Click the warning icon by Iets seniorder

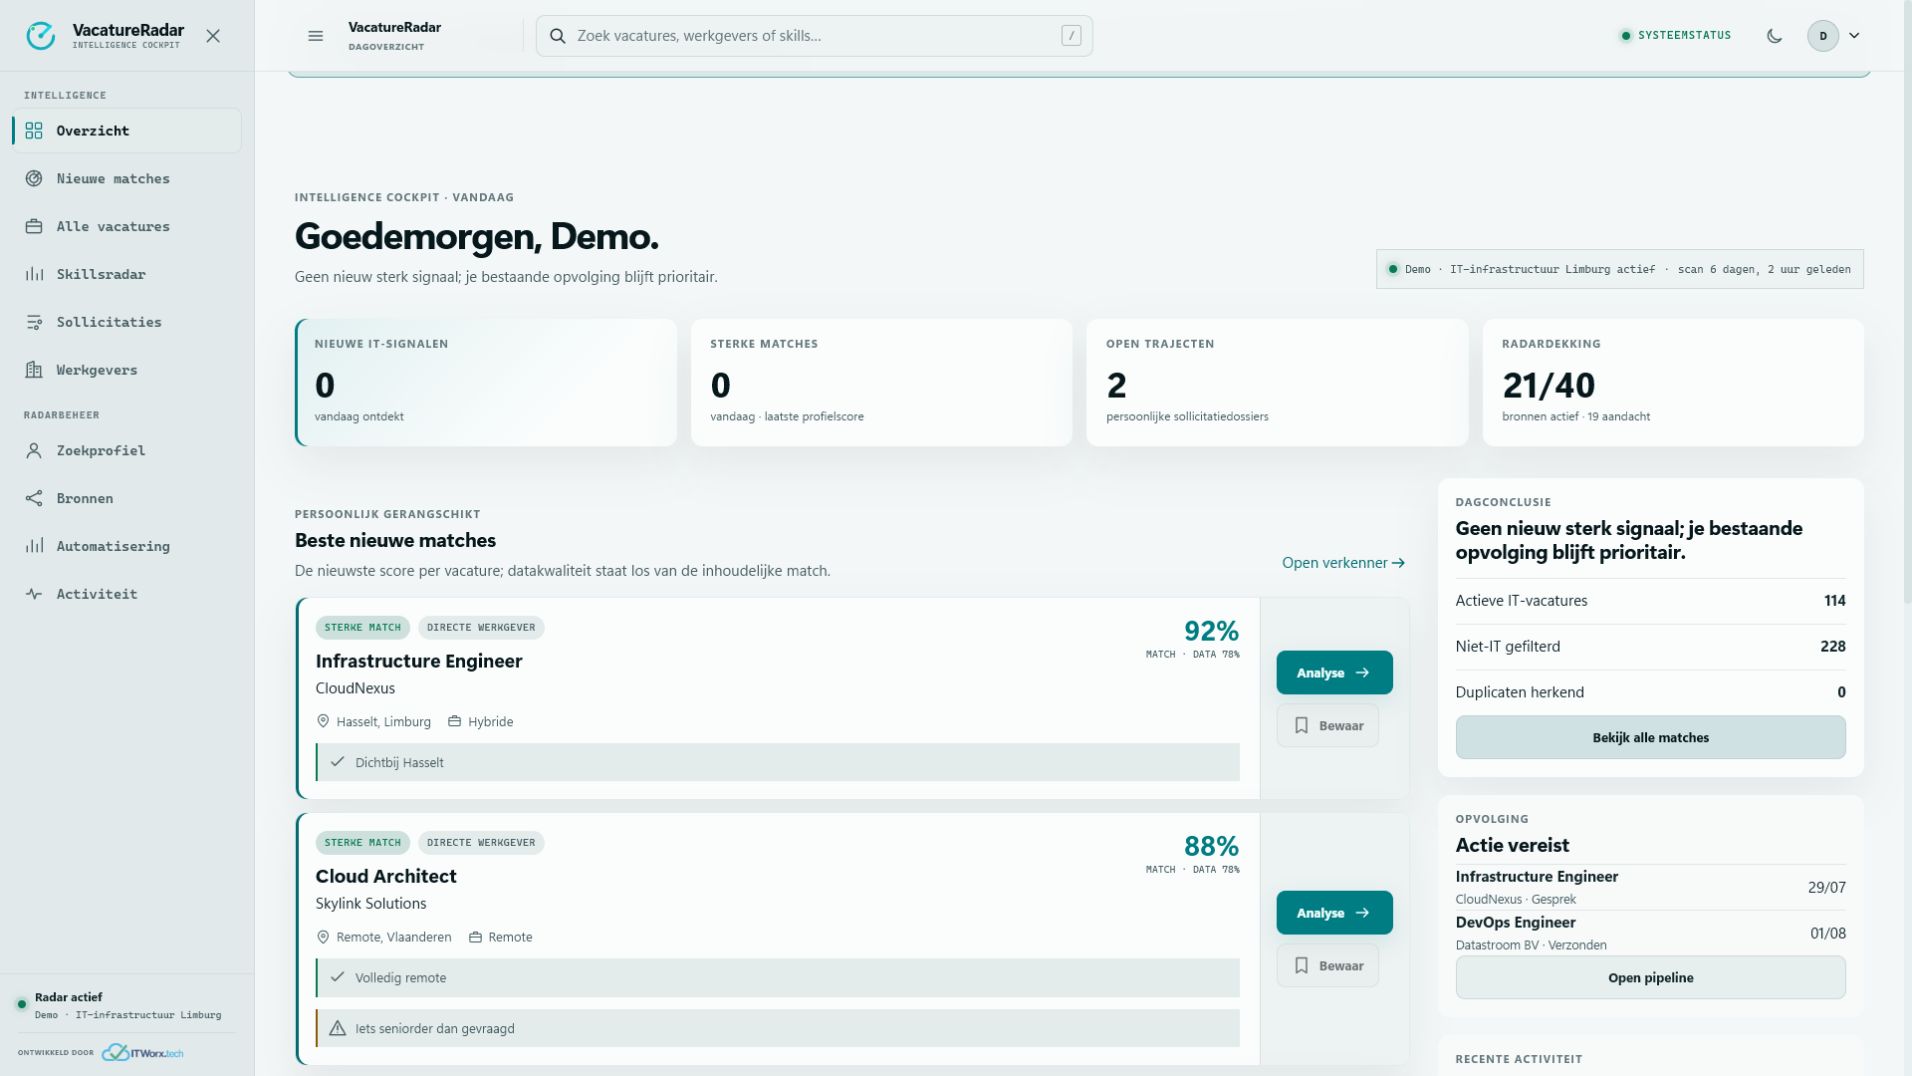click(x=337, y=1028)
